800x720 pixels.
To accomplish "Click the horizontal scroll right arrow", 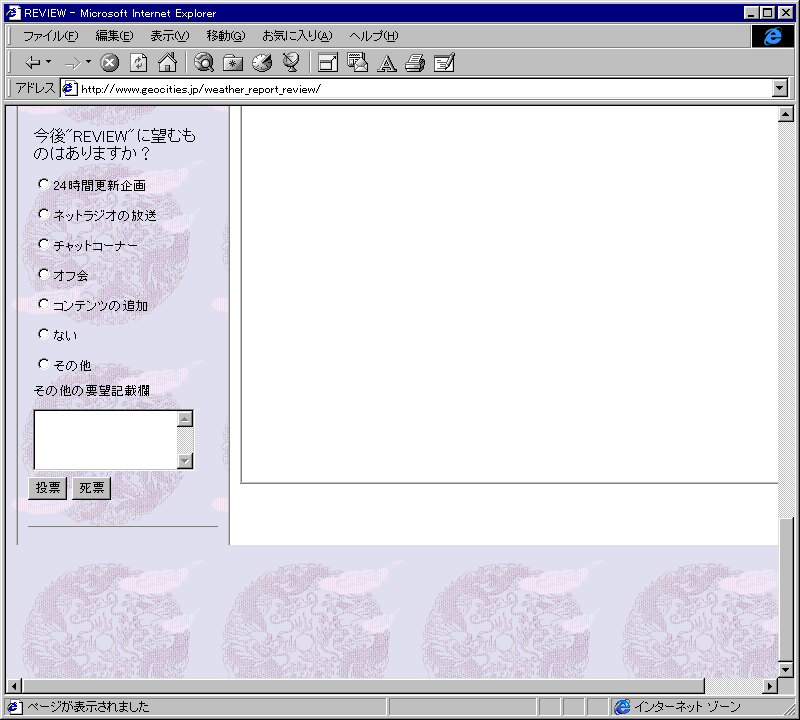I will (x=770, y=686).
